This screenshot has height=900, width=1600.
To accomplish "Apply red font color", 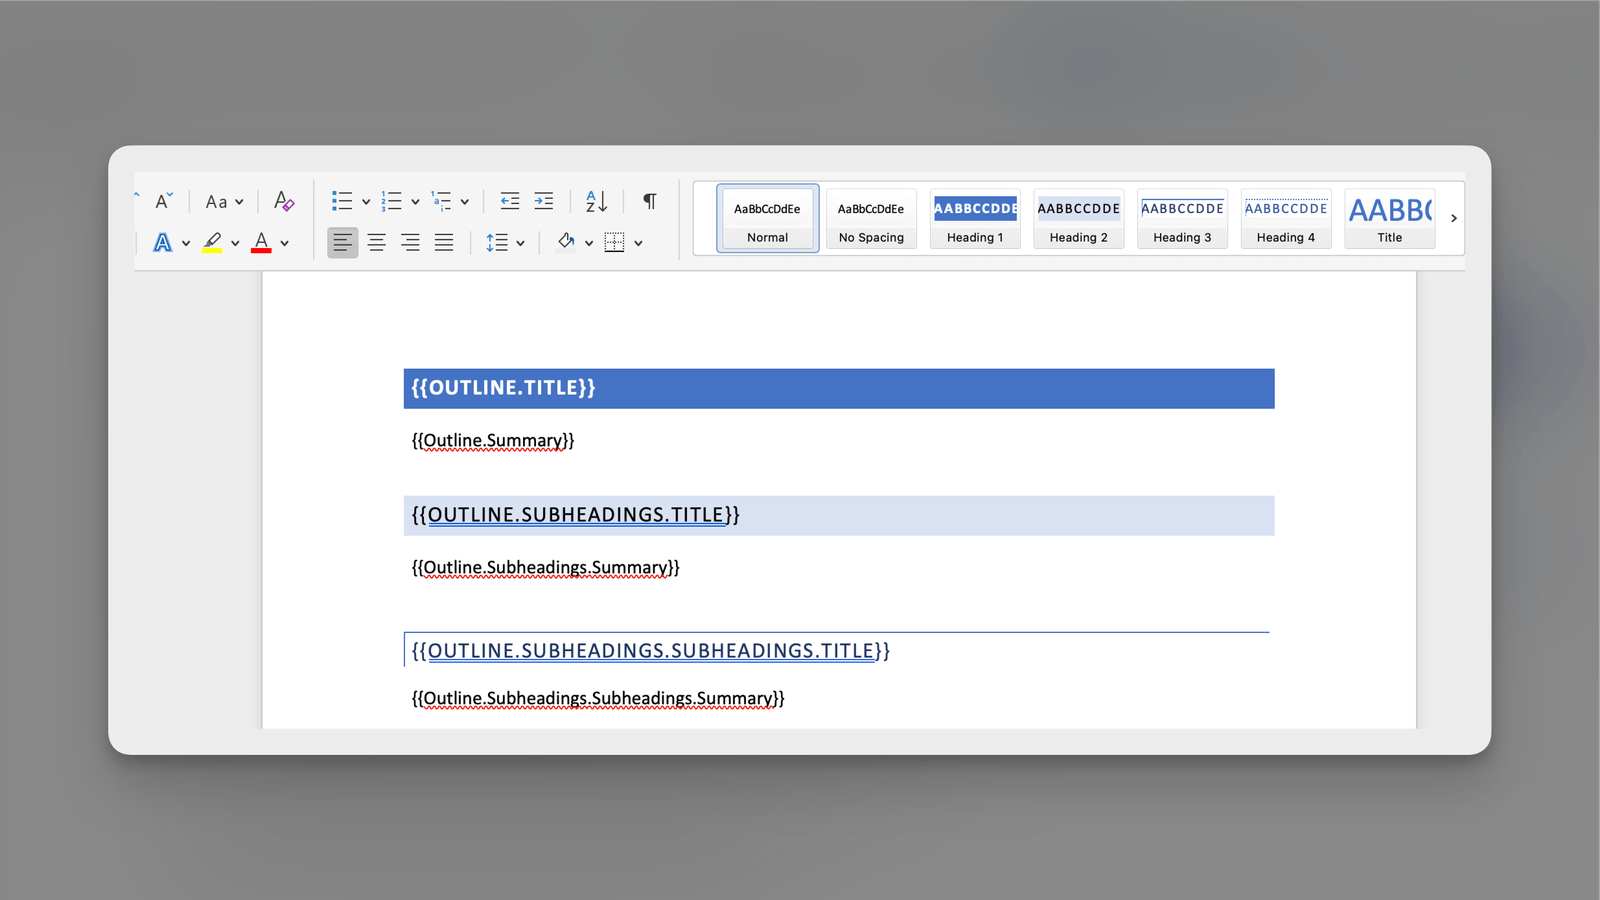I will [259, 242].
